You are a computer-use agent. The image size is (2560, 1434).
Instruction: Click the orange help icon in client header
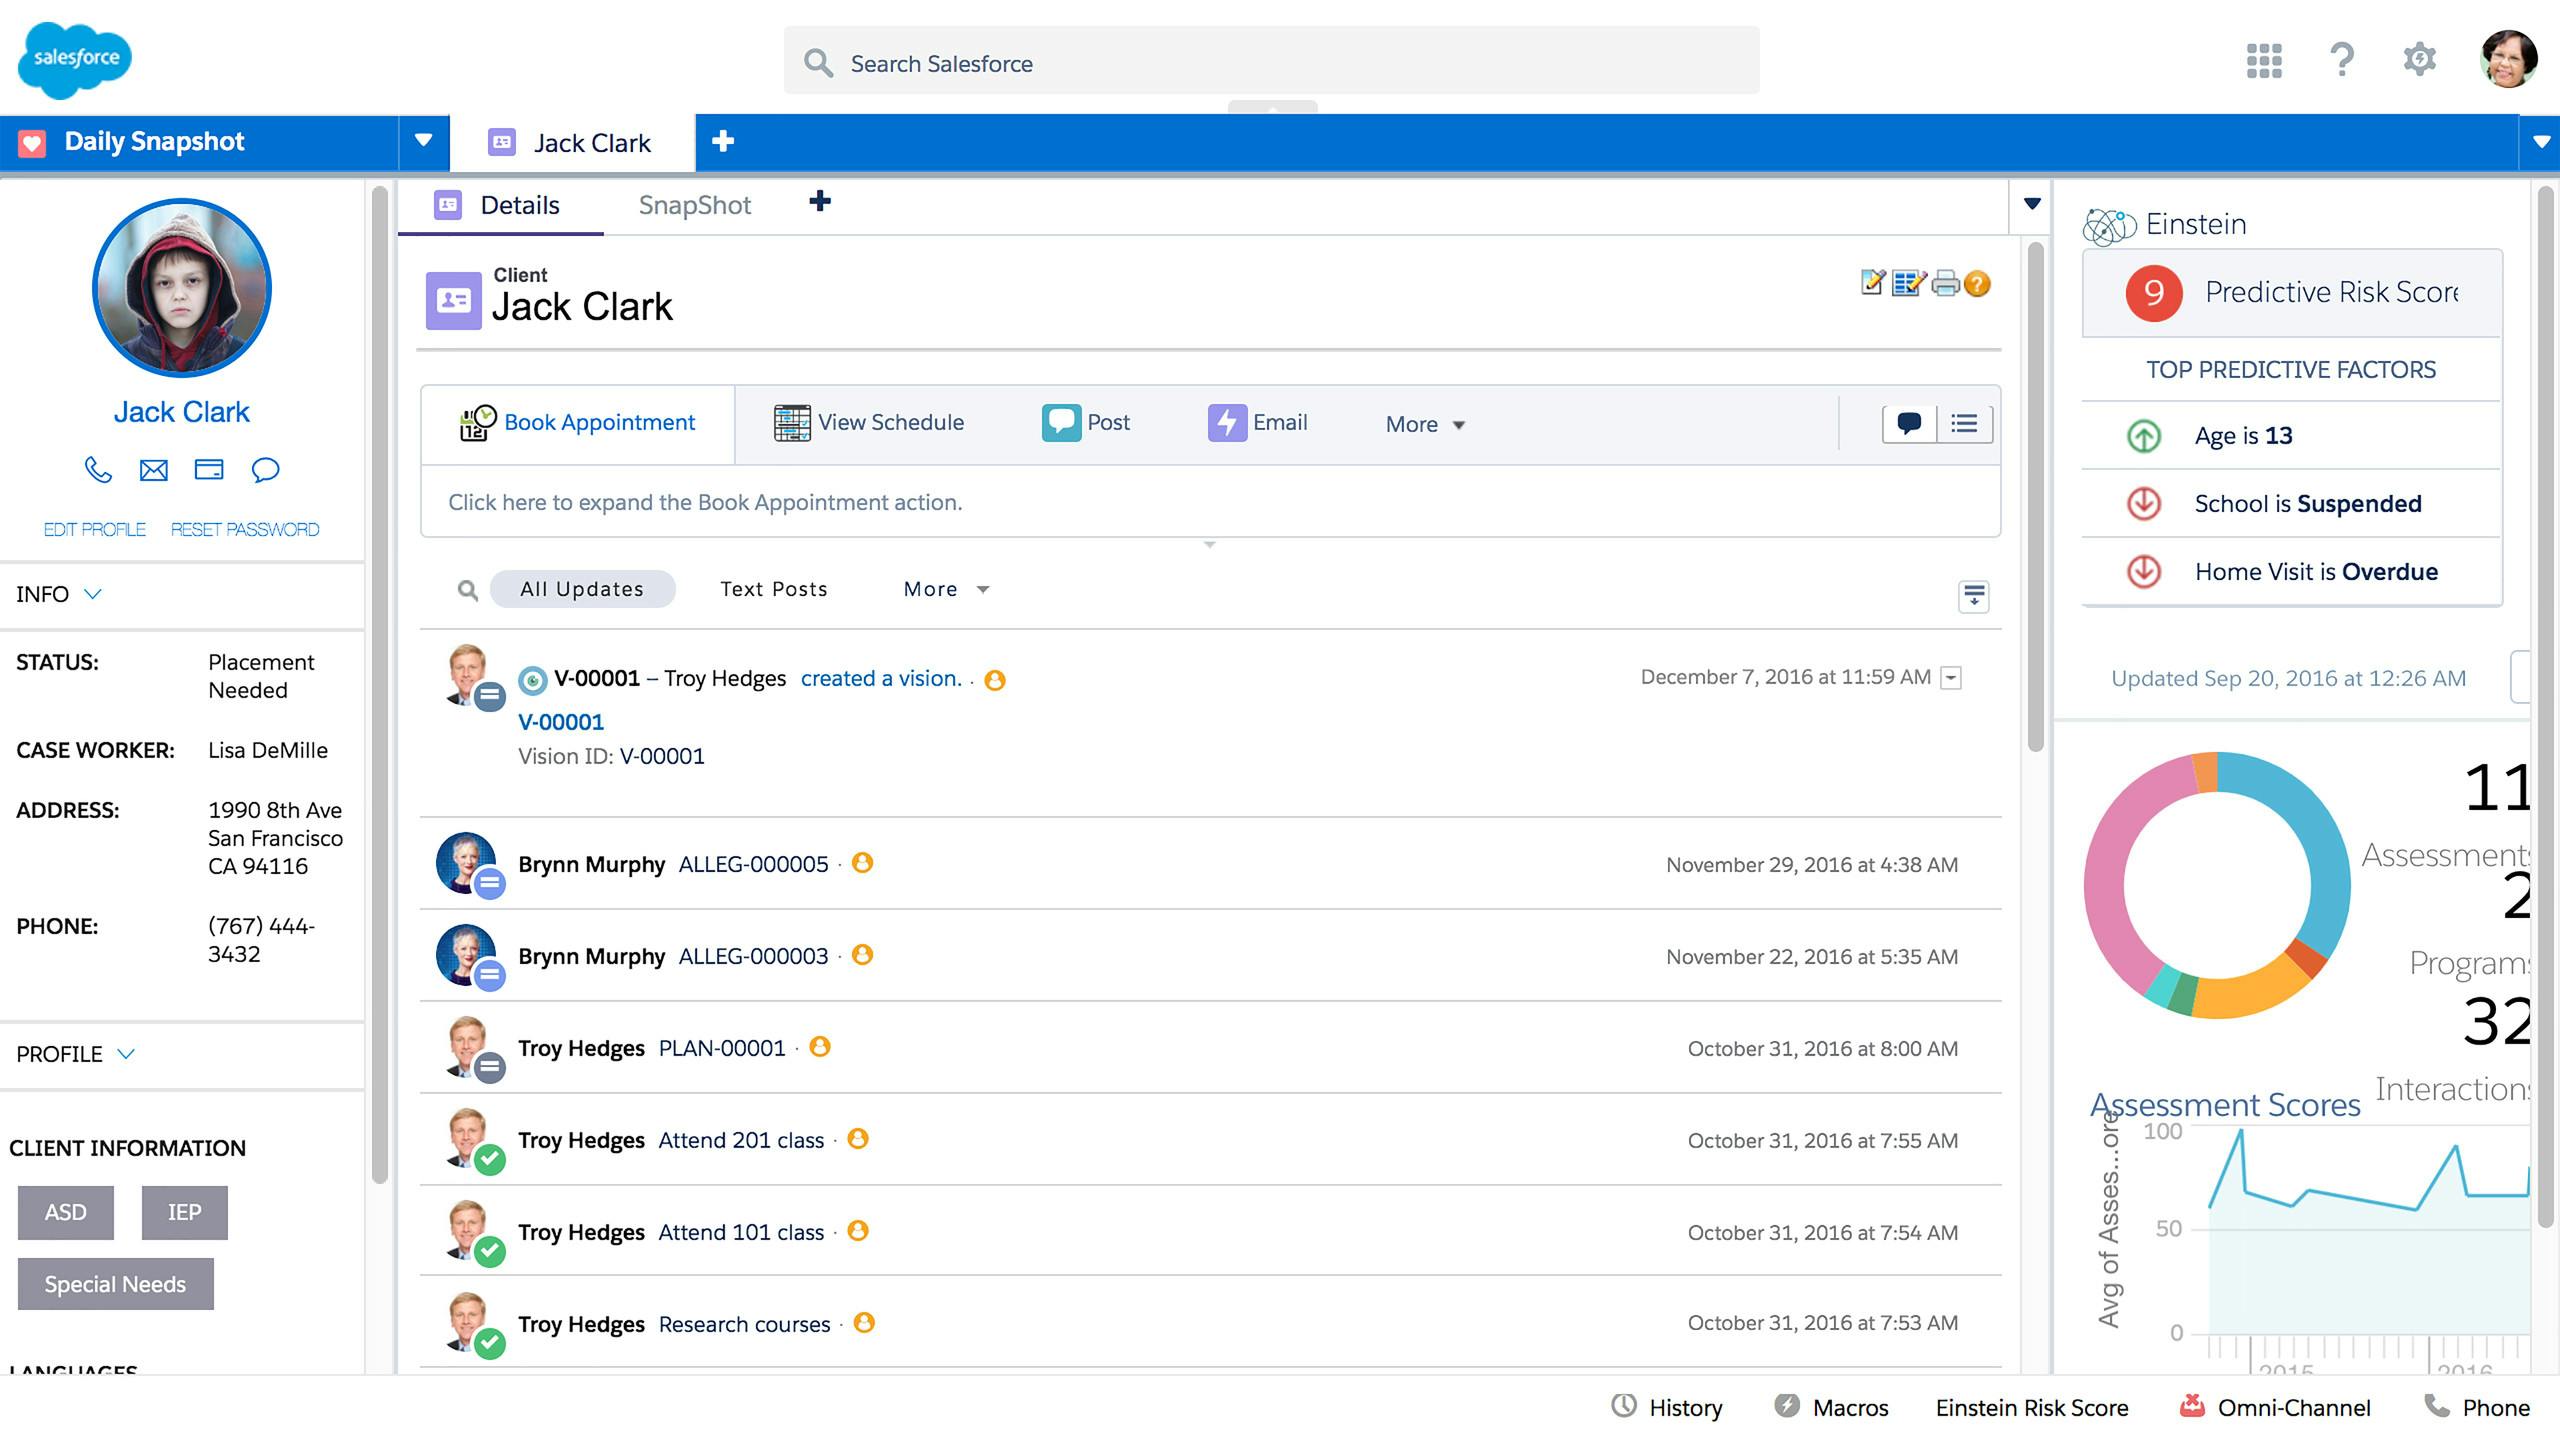pos(1977,284)
